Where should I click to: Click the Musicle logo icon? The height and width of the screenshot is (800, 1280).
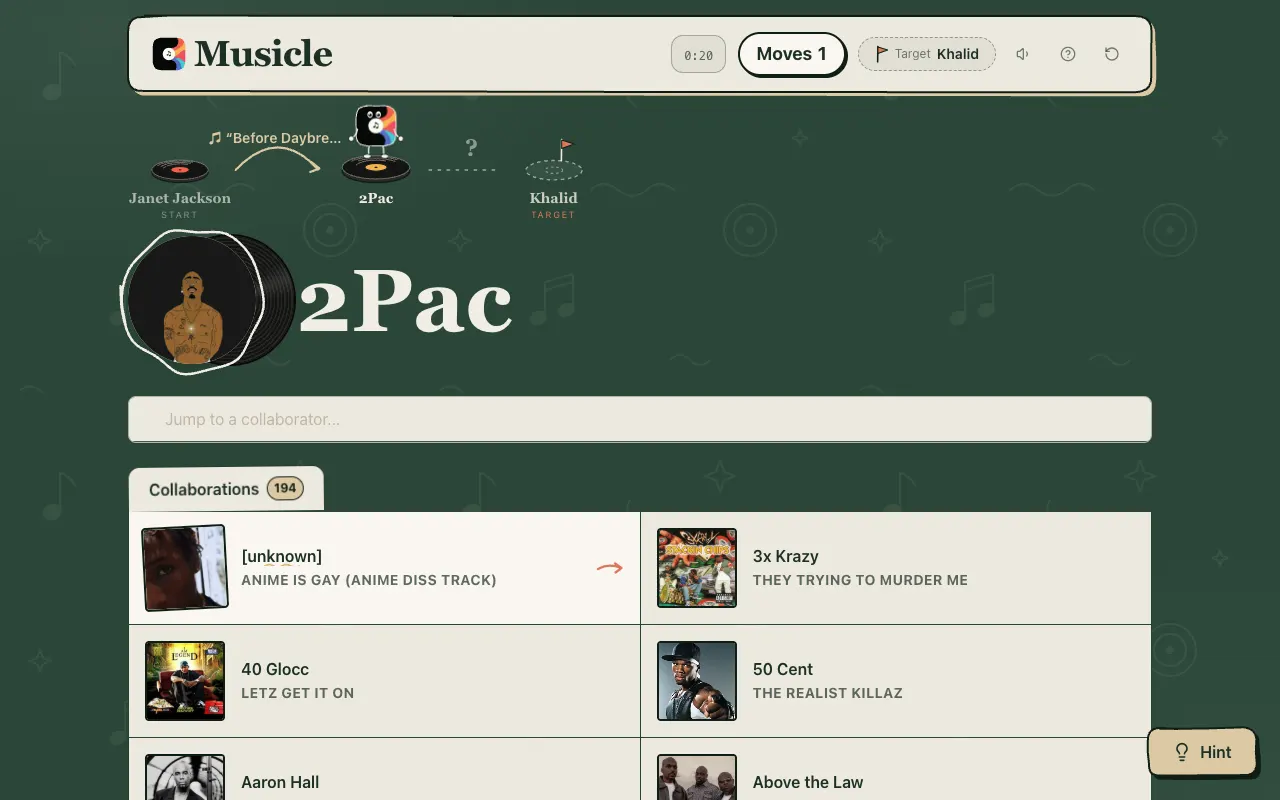pyautogui.click(x=169, y=54)
